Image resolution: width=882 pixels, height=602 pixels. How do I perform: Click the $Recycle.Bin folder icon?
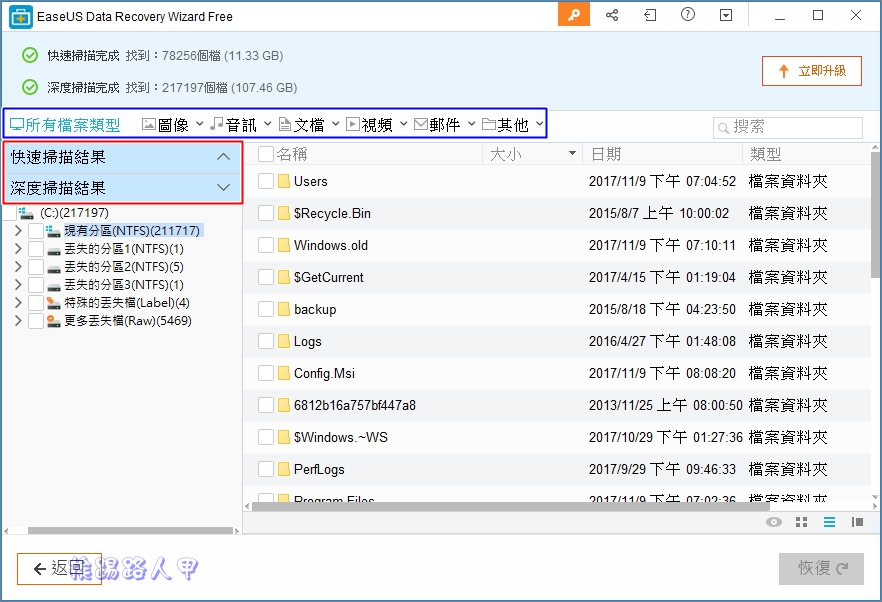point(284,213)
